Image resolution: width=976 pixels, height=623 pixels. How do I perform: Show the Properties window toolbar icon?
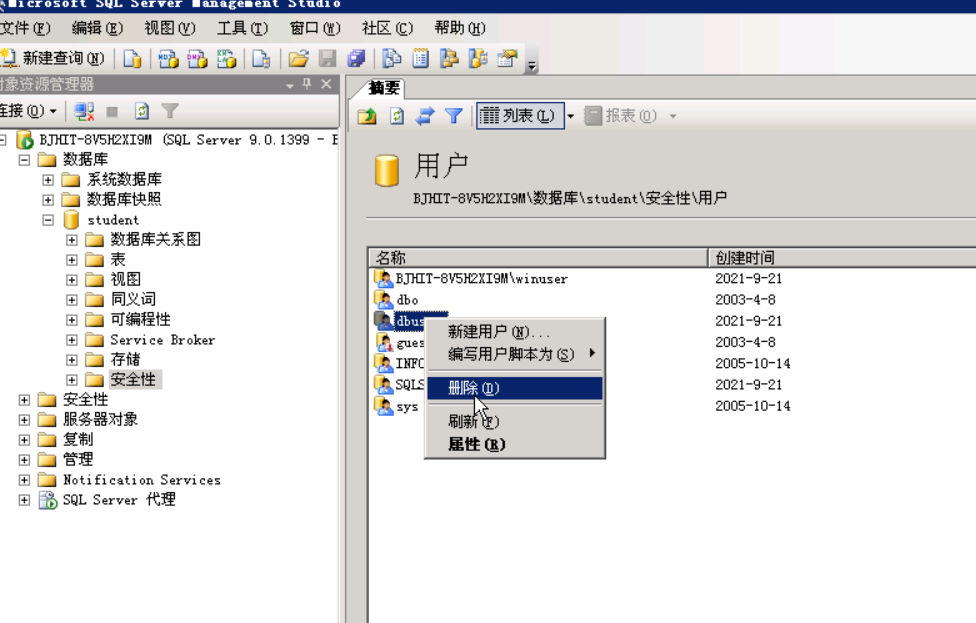click(507, 59)
